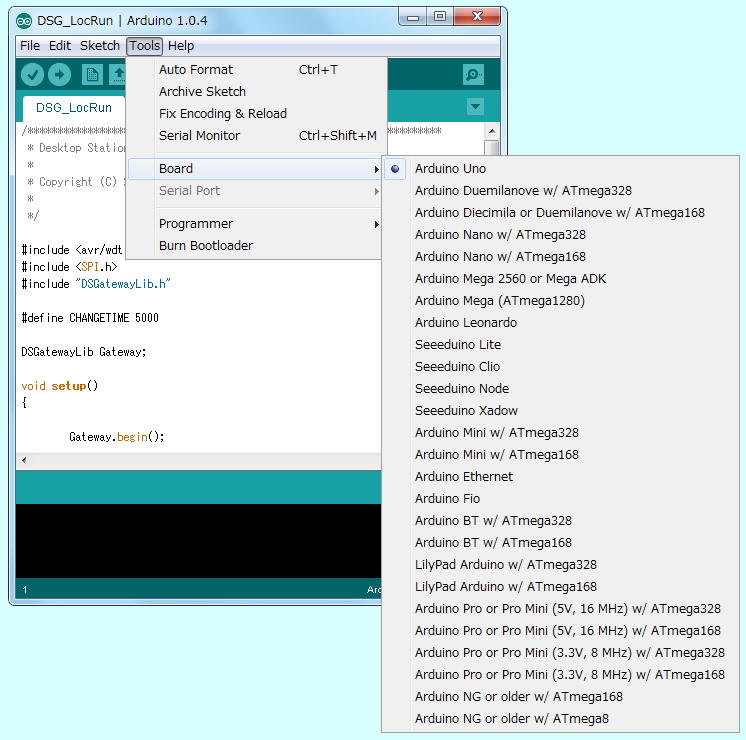Screen dimensions: 746x740
Task: Select Seeeduino Node board
Action: 560,389
